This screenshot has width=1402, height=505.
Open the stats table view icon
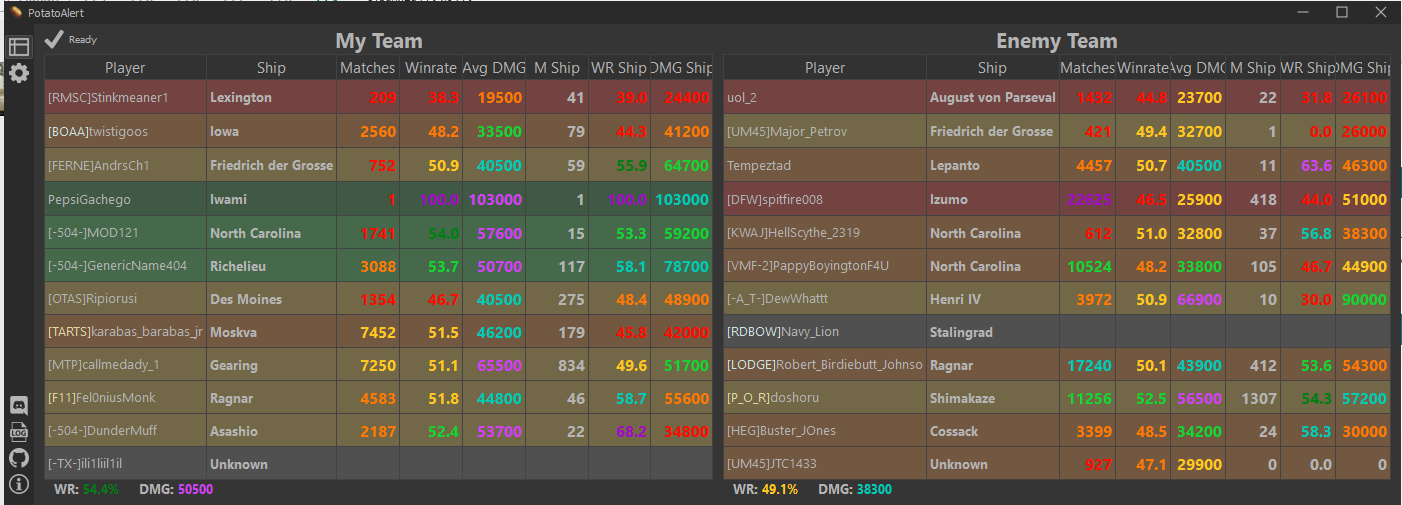(x=18, y=47)
